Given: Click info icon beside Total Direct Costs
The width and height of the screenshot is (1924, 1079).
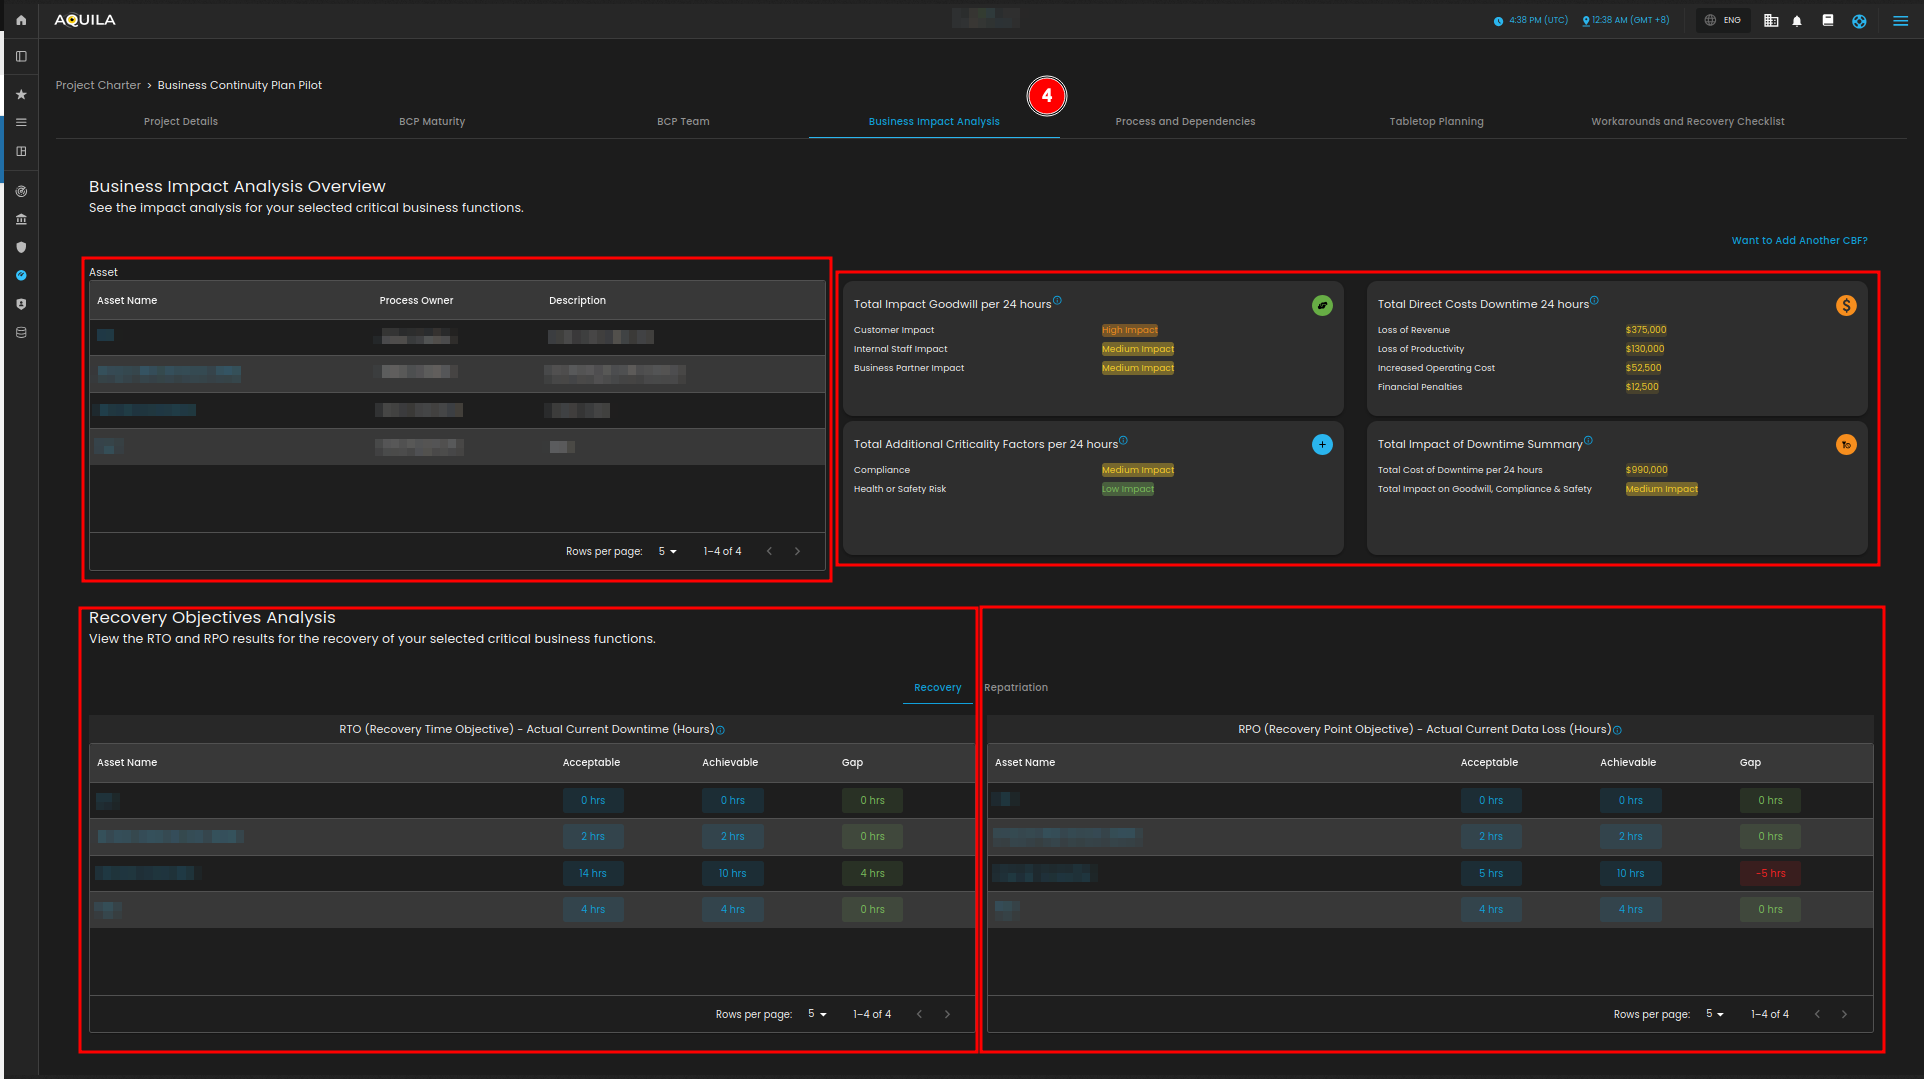Looking at the screenshot, I should pos(1594,300).
